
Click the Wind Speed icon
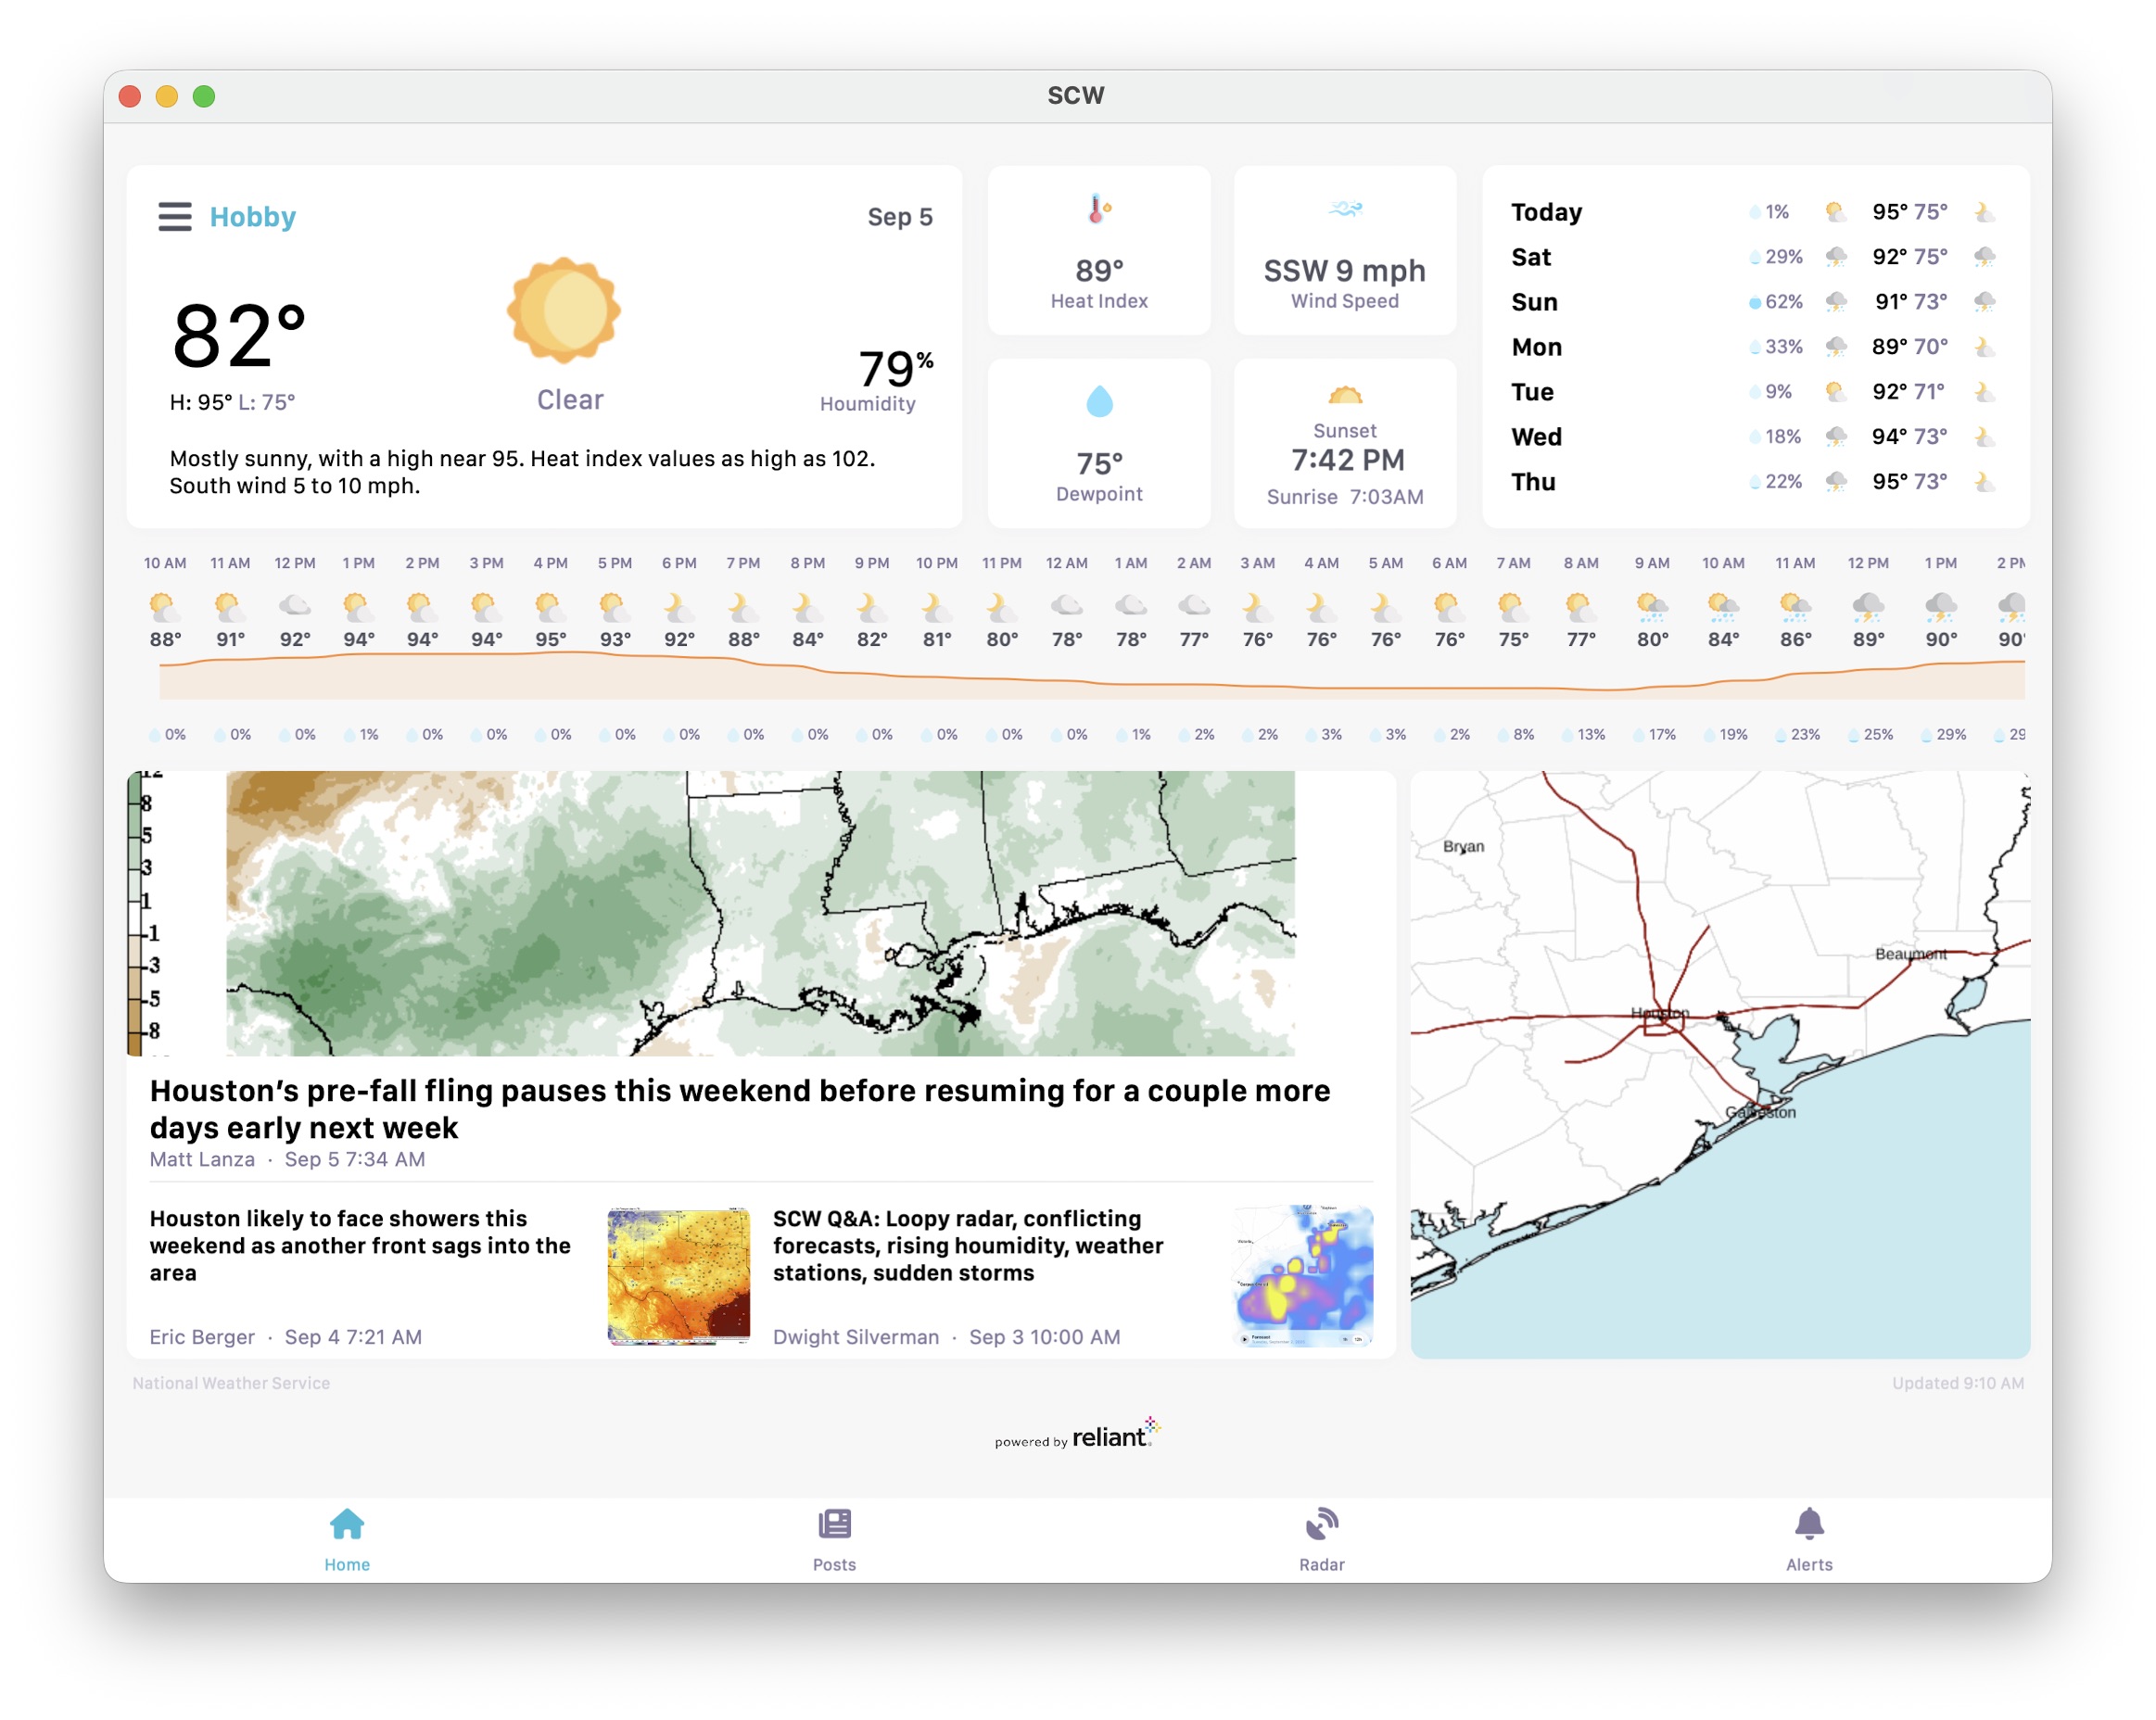1344,209
